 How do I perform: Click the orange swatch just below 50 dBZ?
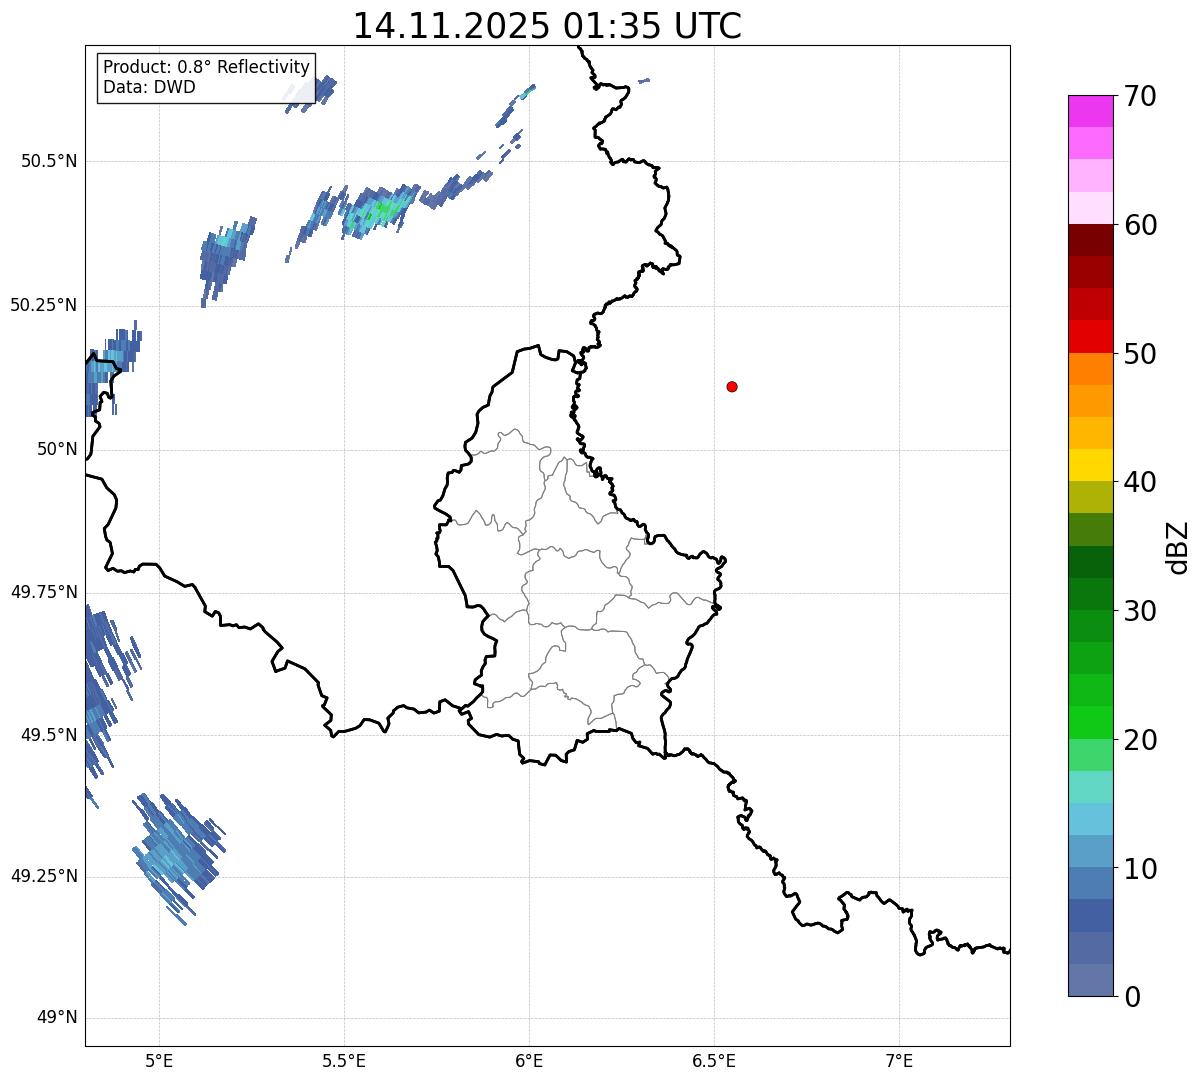[x=1090, y=369]
